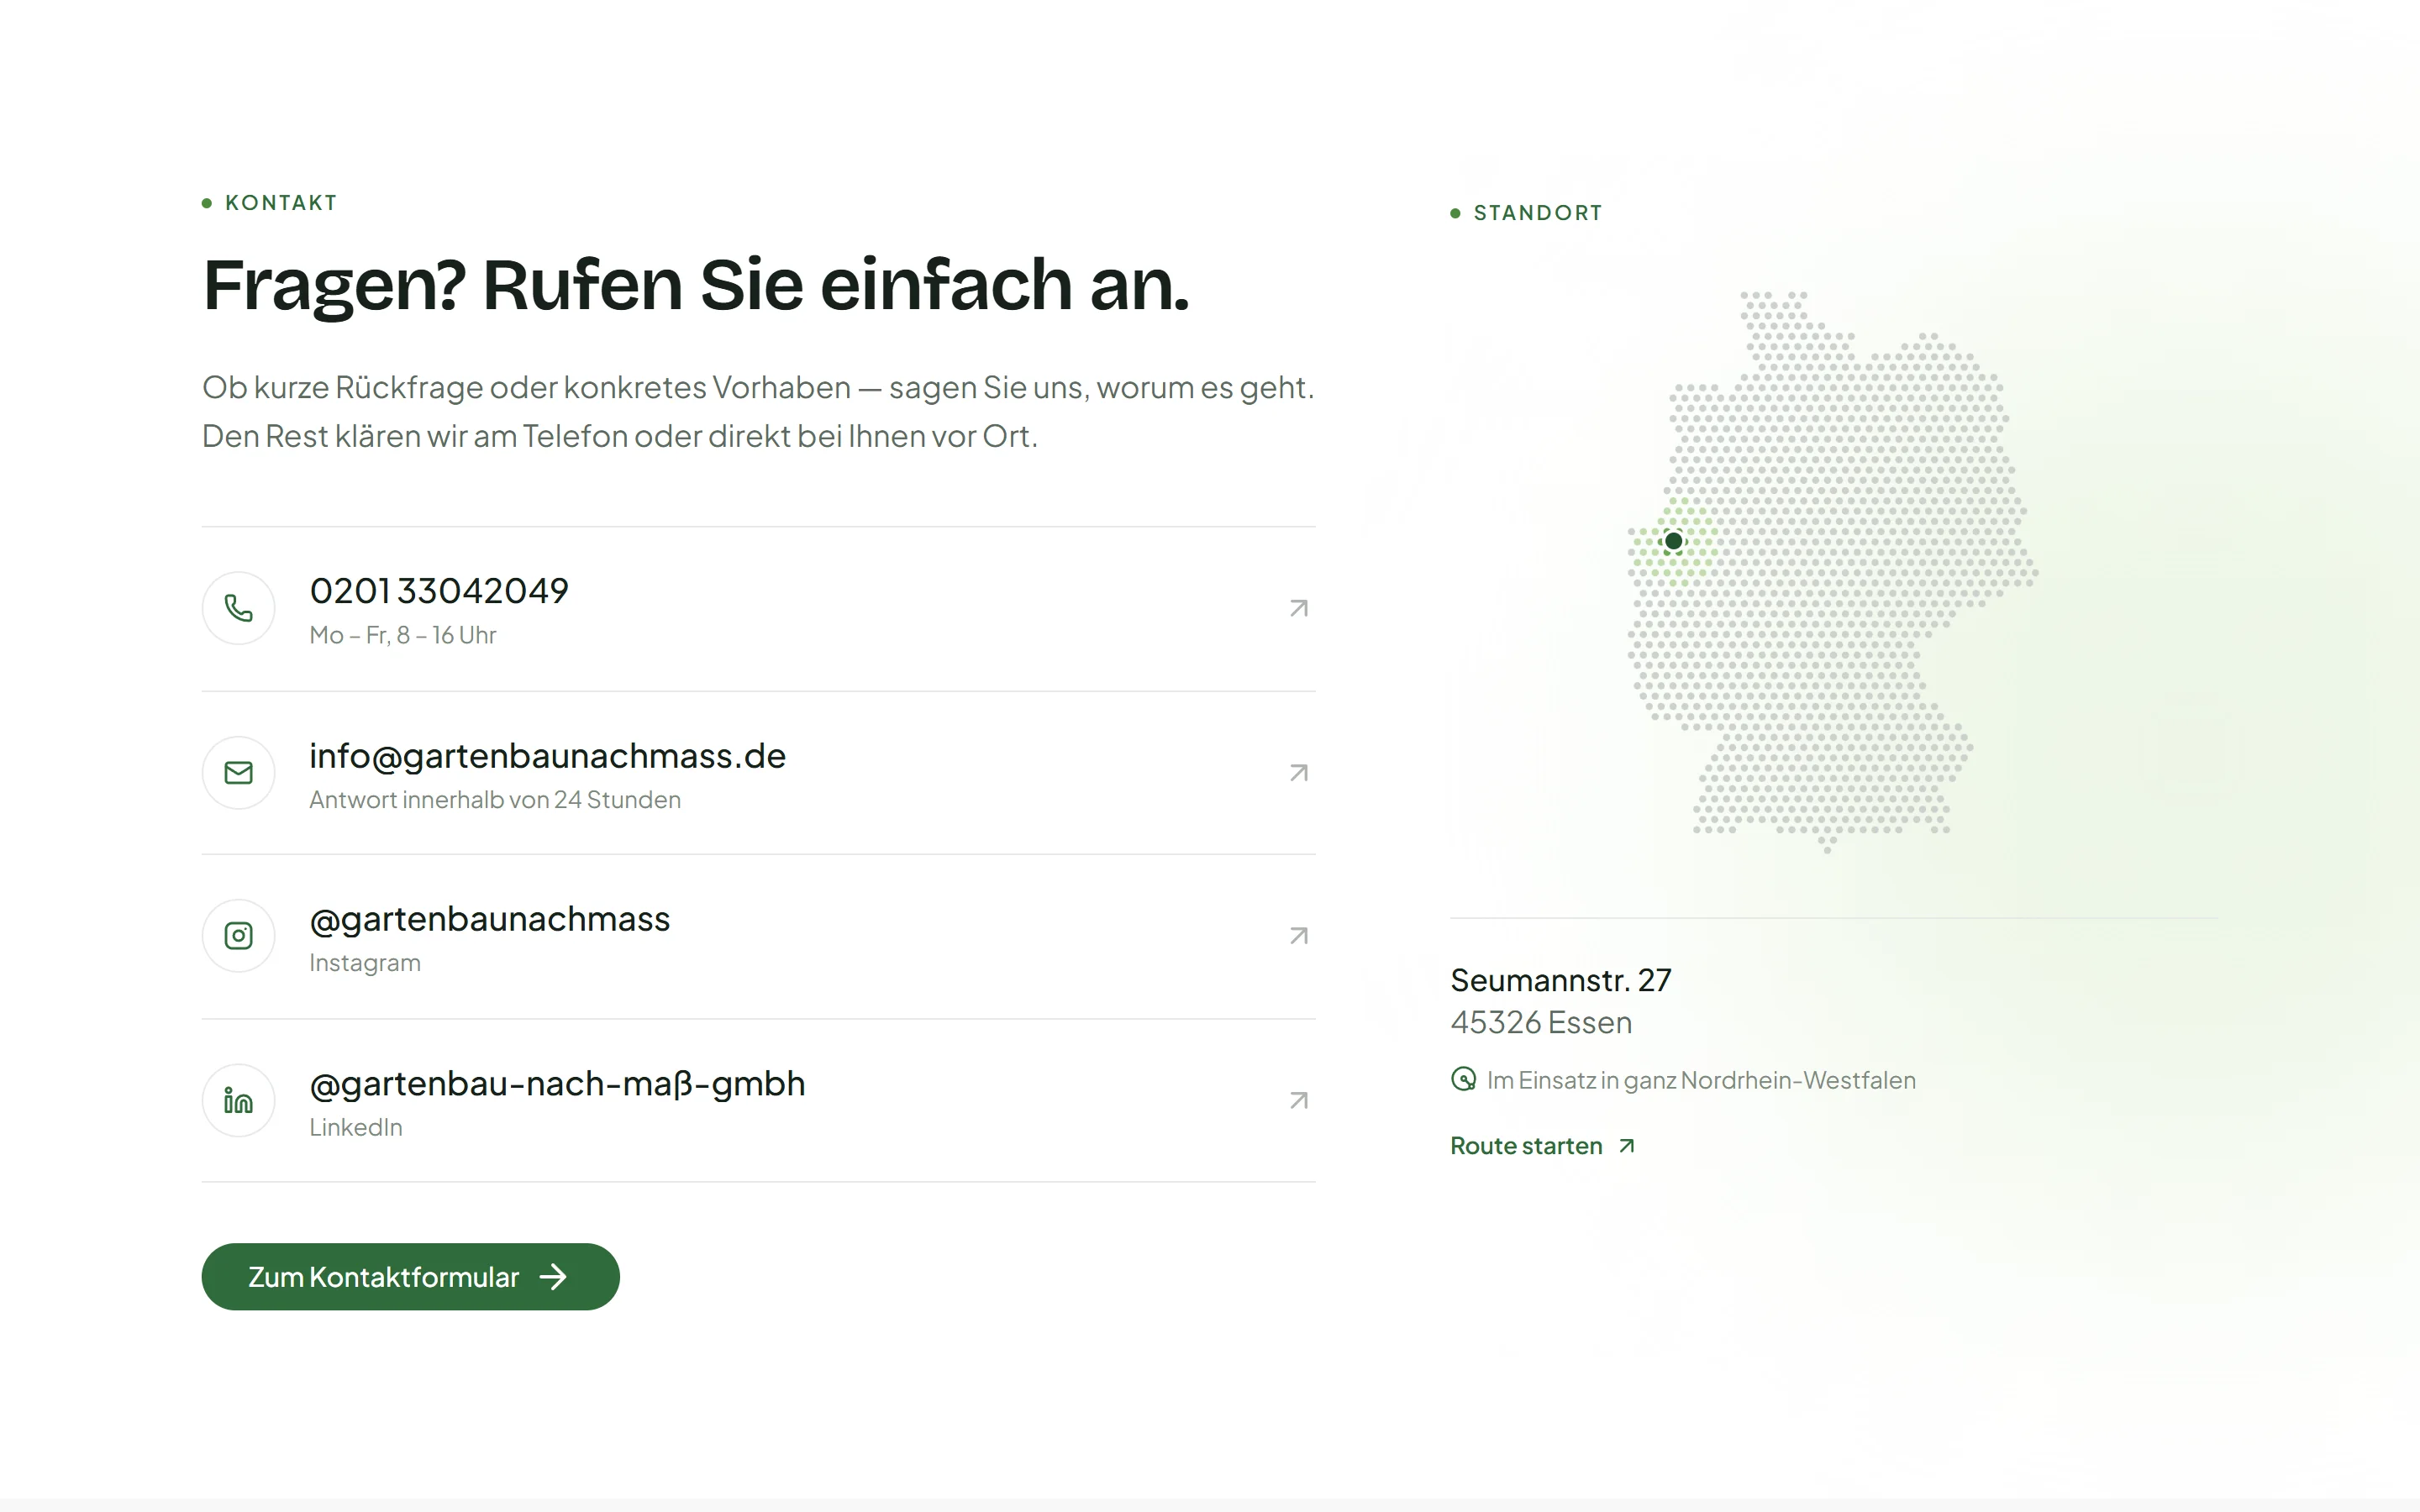Click the Essen location marker on map
The width and height of the screenshot is (2420, 1512).
click(1673, 541)
